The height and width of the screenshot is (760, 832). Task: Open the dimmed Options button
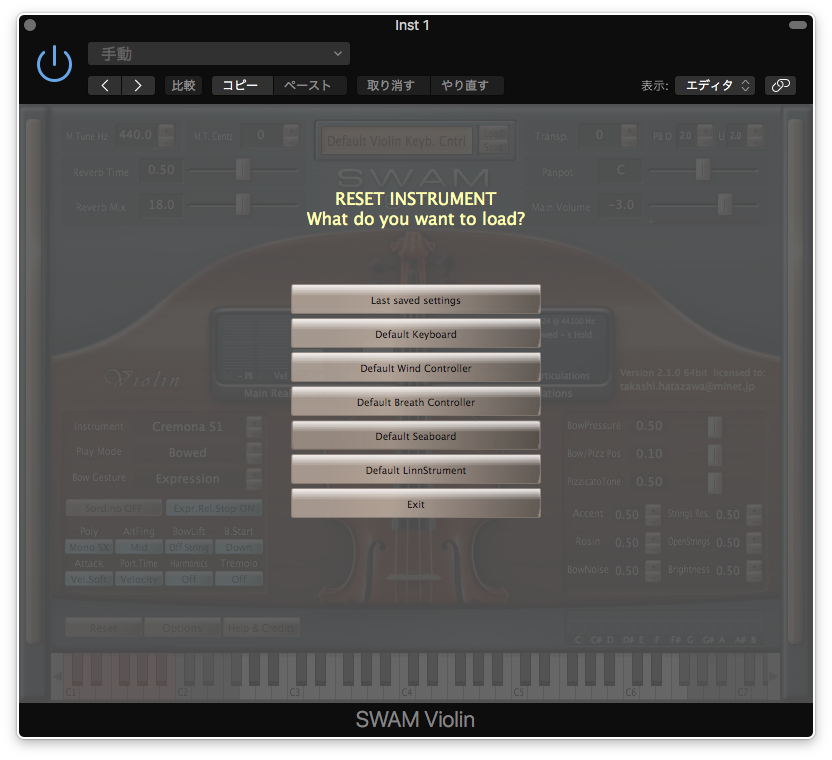[x=182, y=628]
